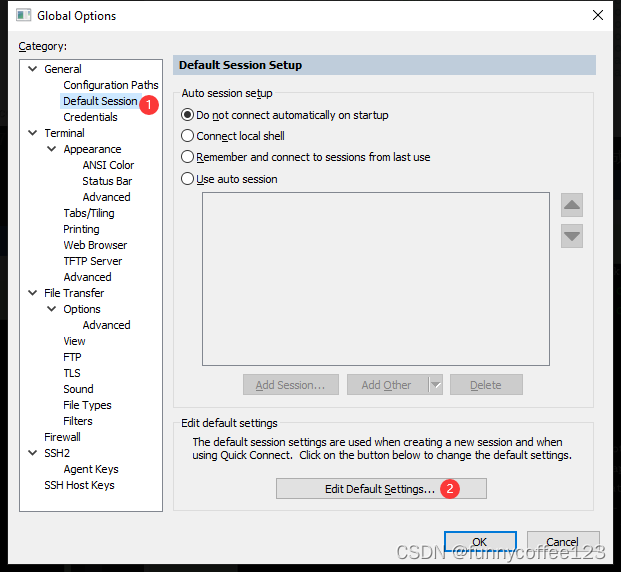The image size is (621, 572).
Task: Click Add Other button
Action: (387, 385)
